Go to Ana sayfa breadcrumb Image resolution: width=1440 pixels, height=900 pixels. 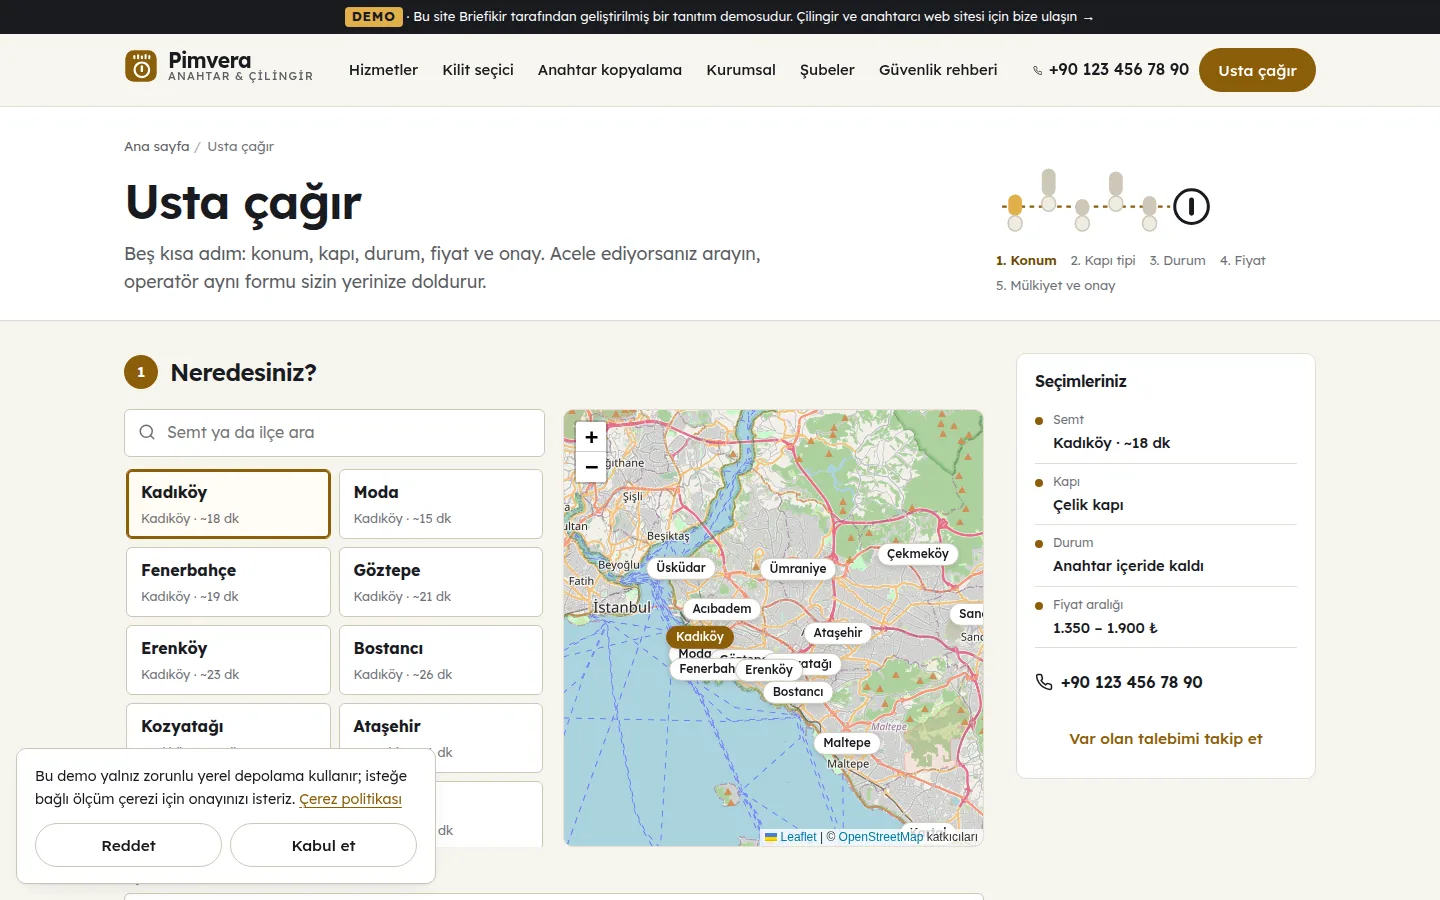(157, 146)
